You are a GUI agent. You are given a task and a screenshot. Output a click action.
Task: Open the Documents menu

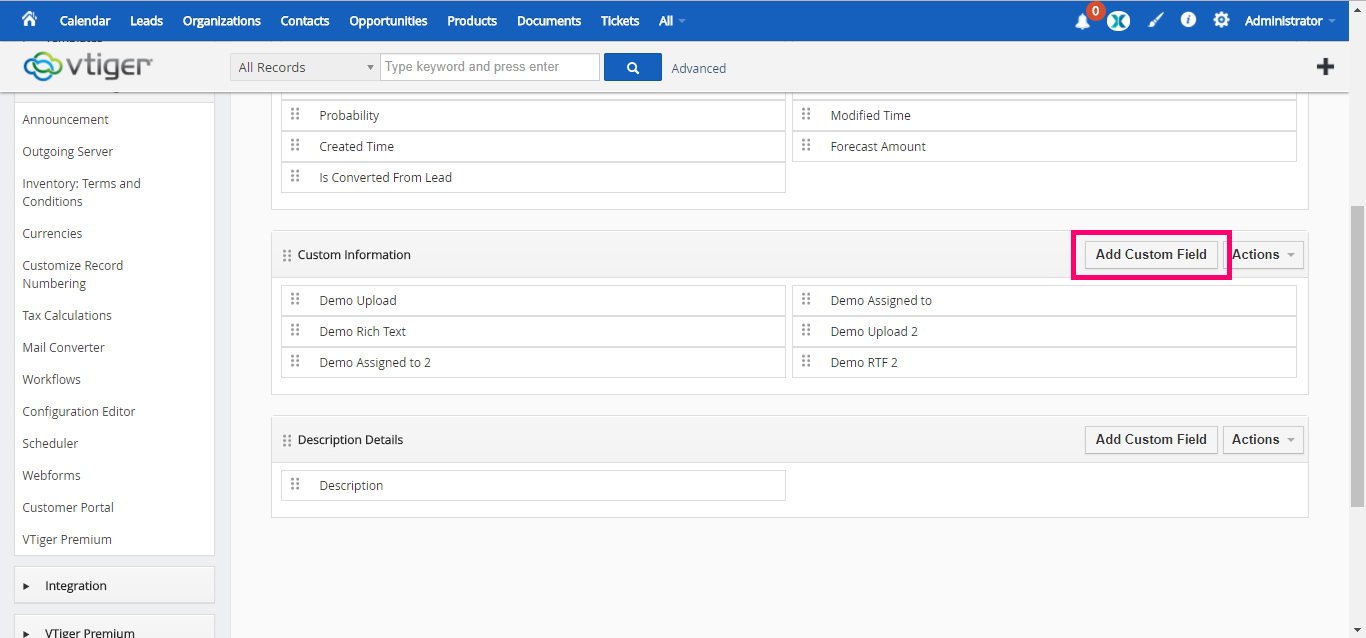click(x=549, y=21)
